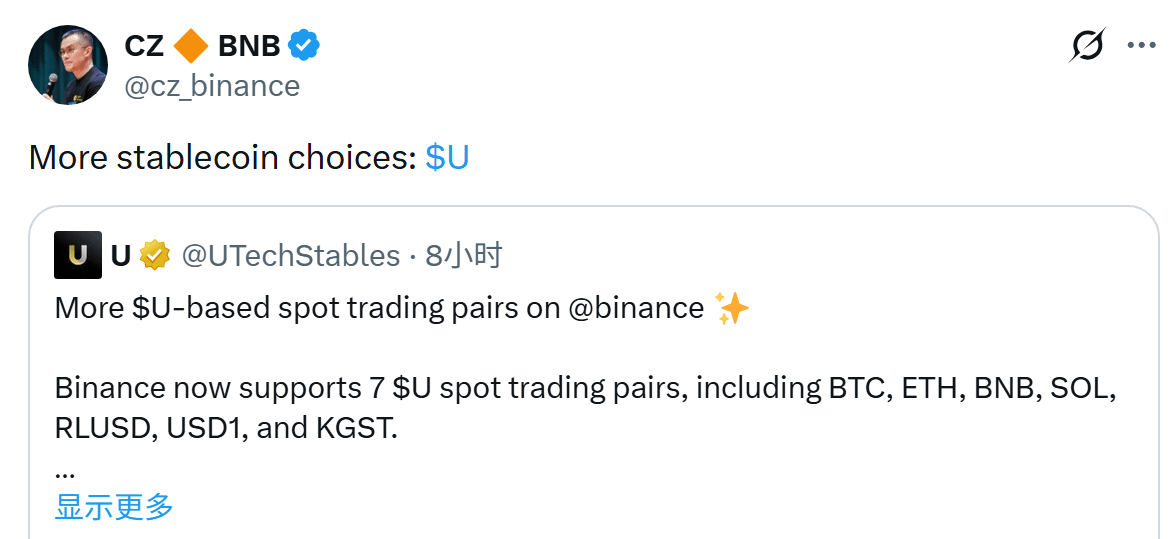Click the 8小时 timestamp

[463, 256]
